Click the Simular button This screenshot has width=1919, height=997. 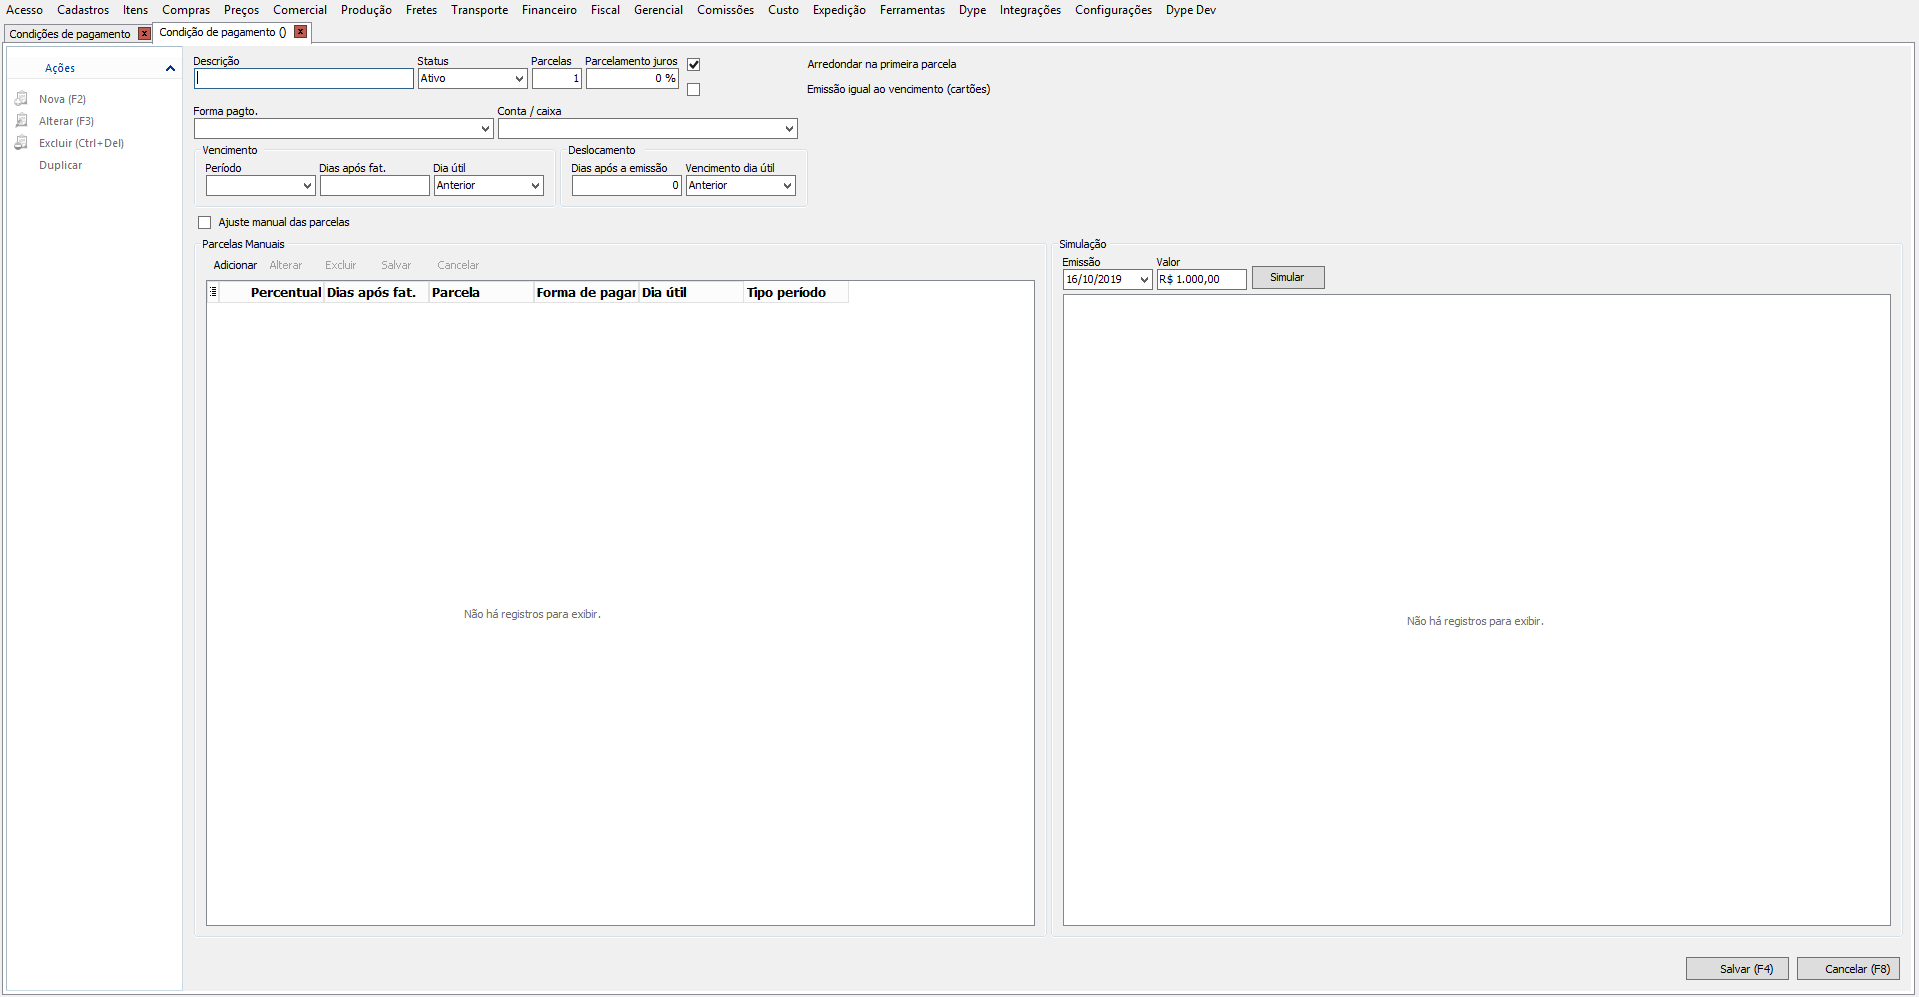click(x=1288, y=278)
